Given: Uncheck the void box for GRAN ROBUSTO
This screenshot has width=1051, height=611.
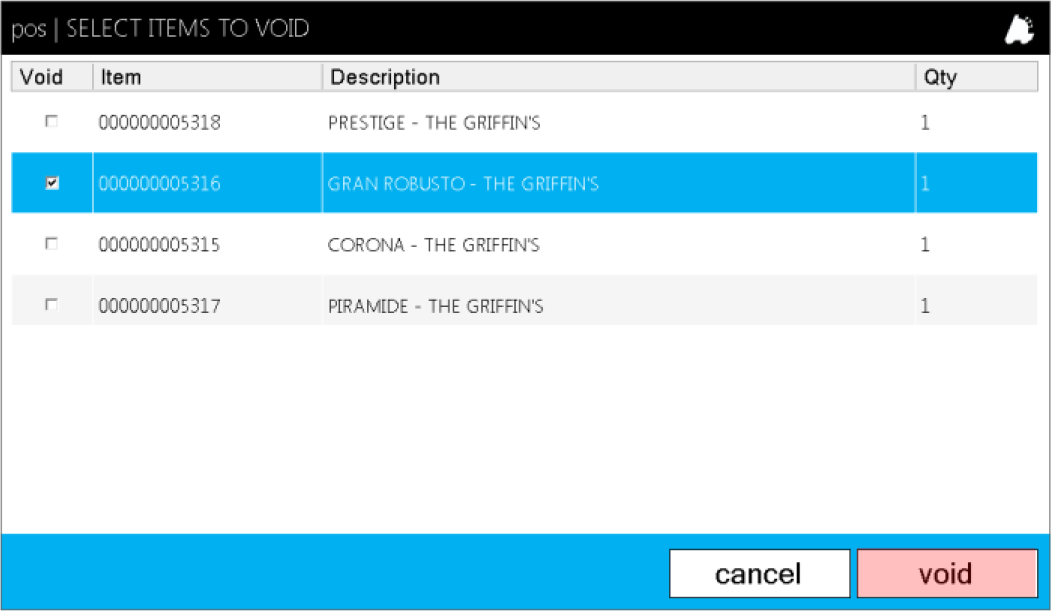Looking at the screenshot, I should click(52, 182).
